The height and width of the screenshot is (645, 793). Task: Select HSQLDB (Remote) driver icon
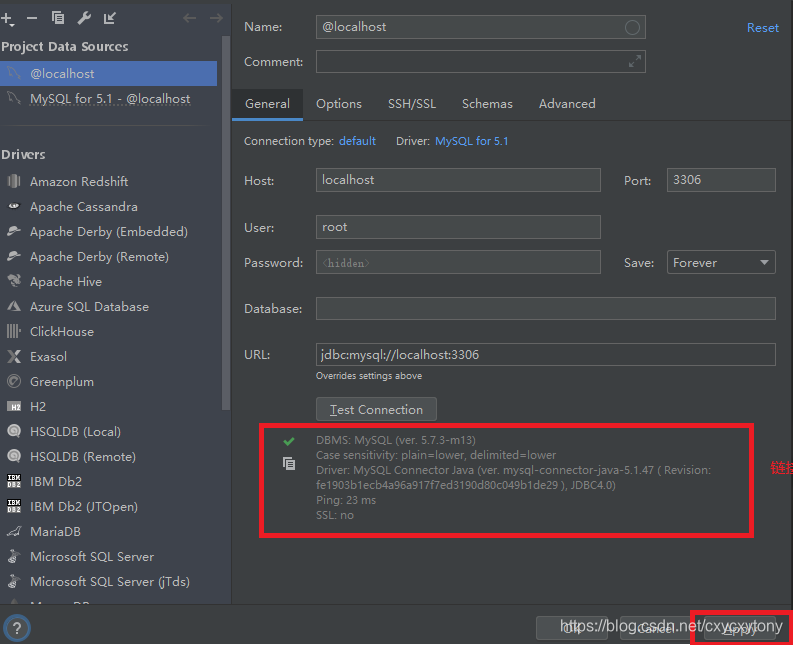coord(14,456)
